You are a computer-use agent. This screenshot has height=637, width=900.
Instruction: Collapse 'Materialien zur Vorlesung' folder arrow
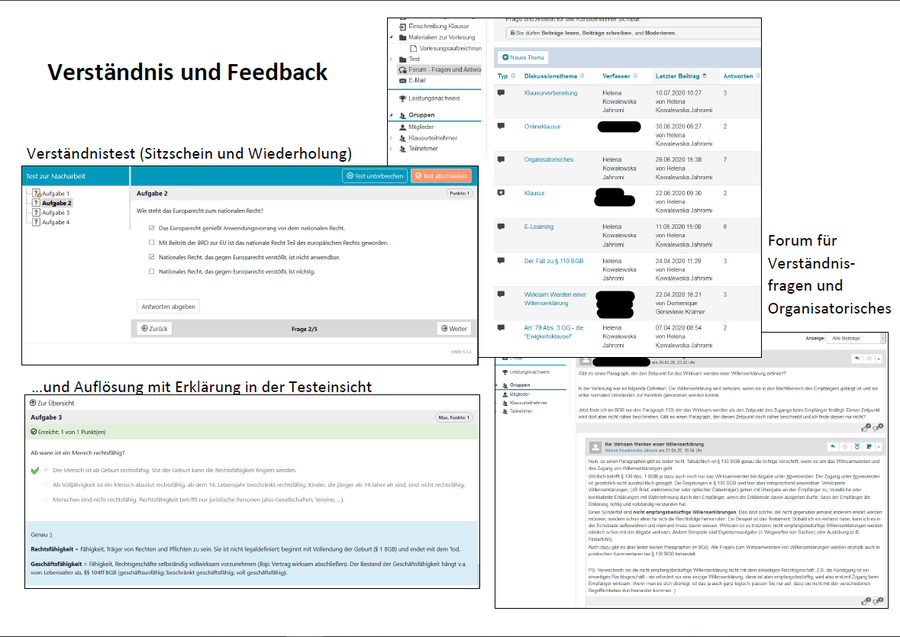(392, 37)
